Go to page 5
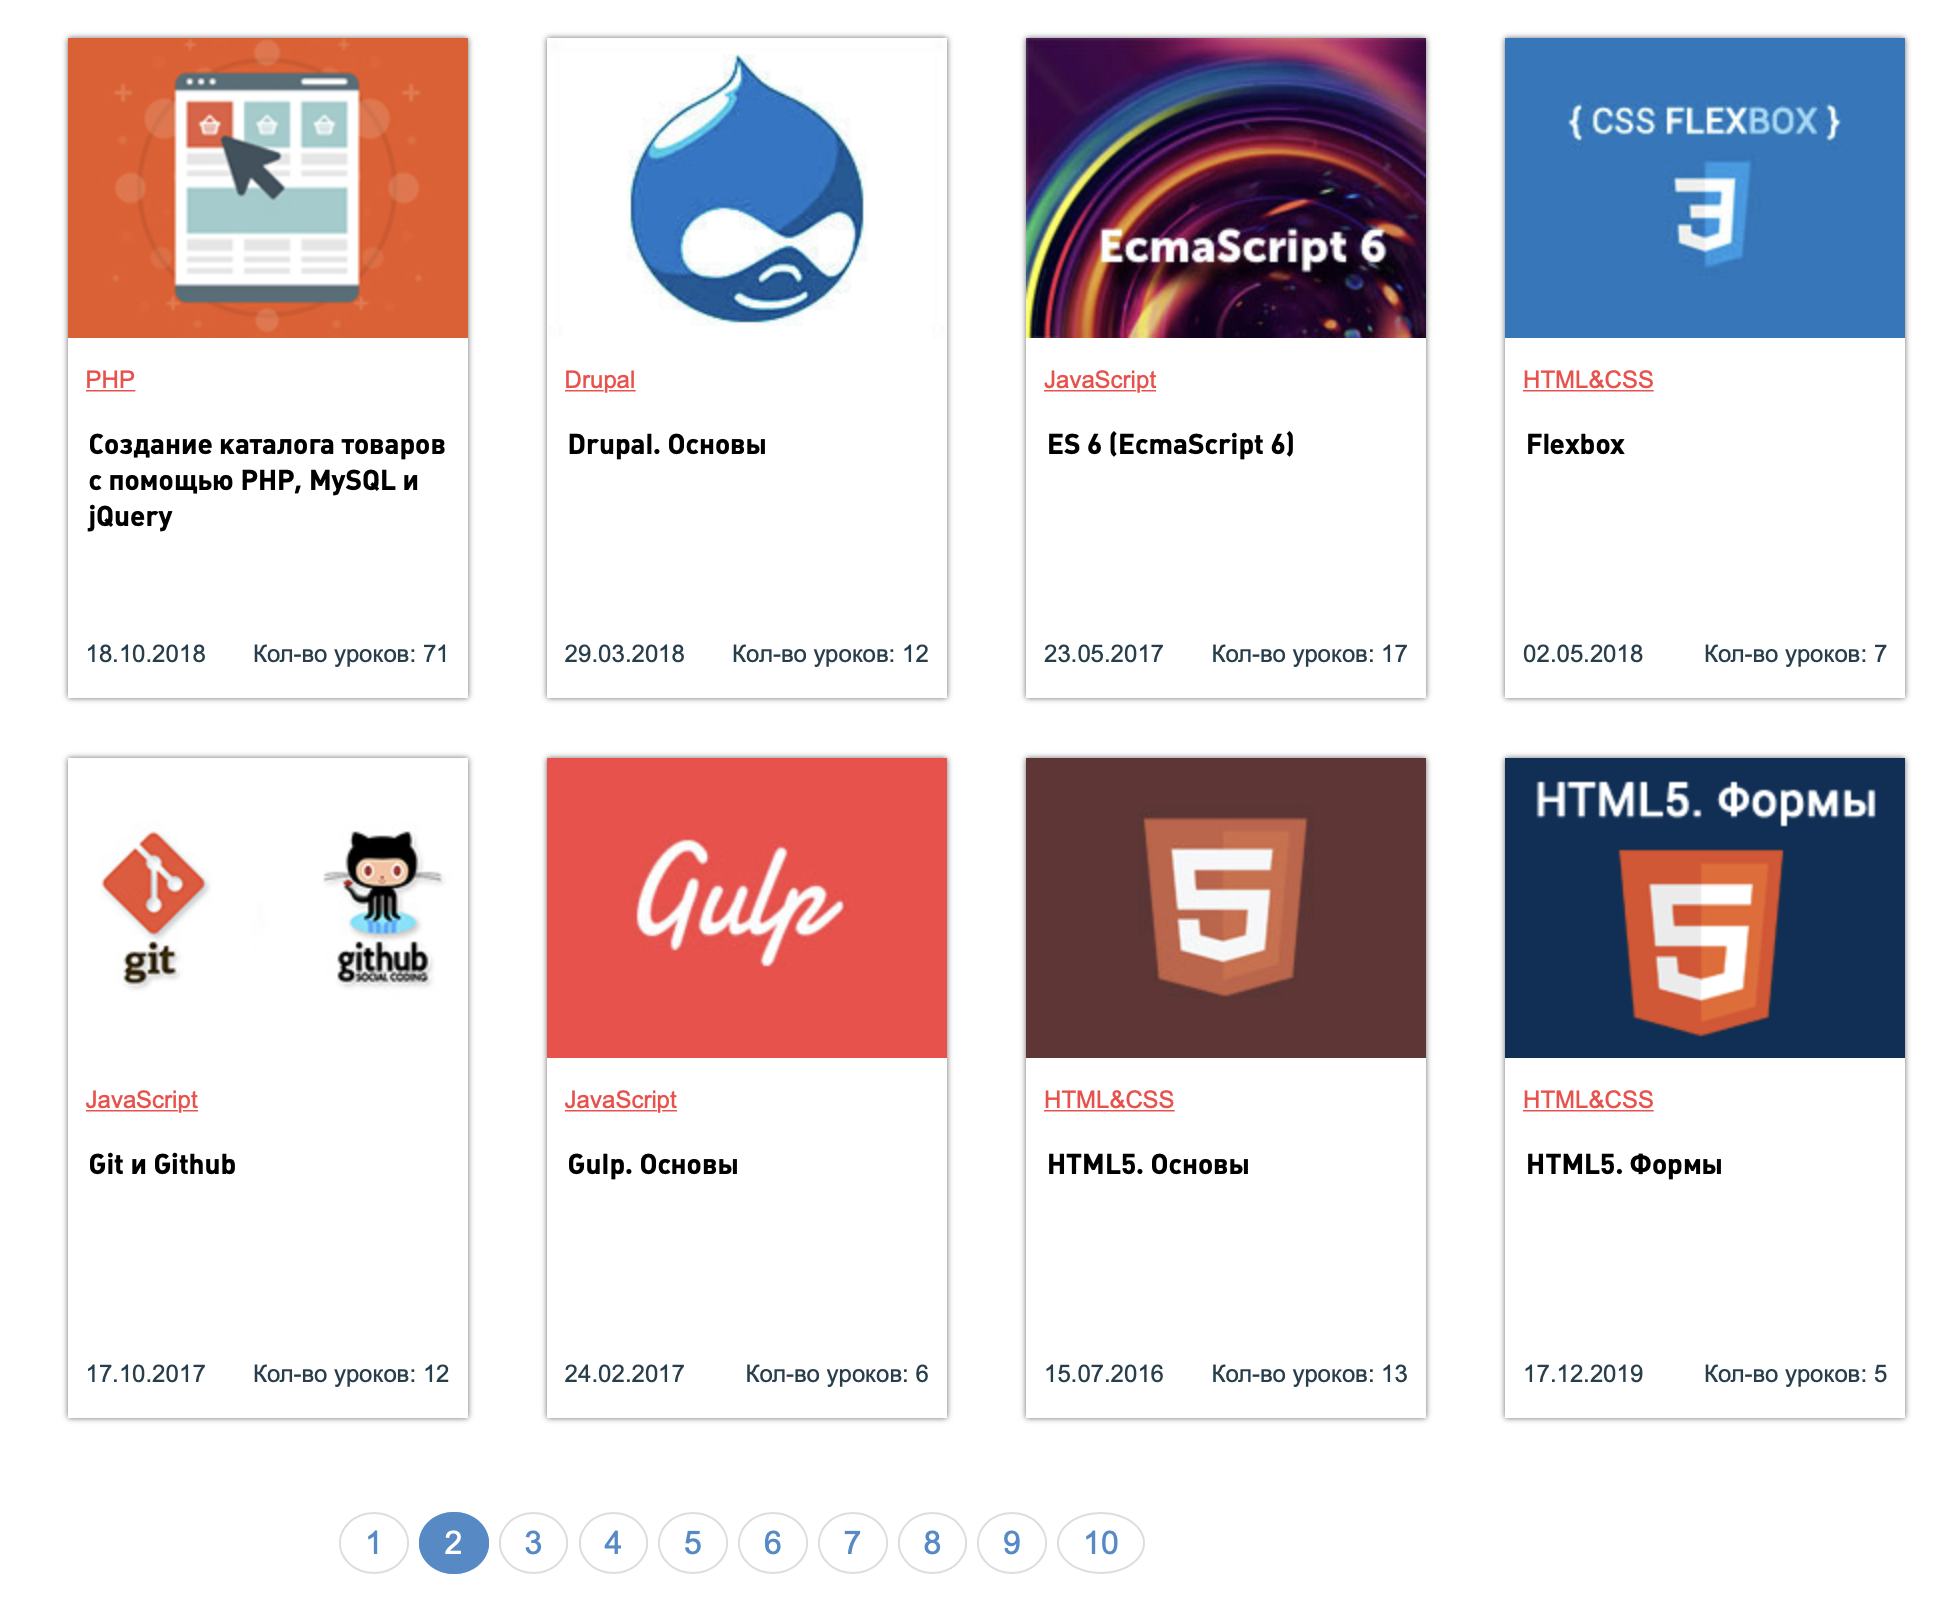This screenshot has width=1960, height=1600. [693, 1543]
